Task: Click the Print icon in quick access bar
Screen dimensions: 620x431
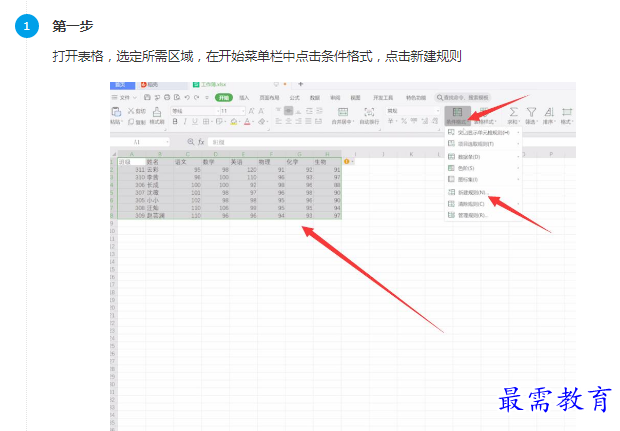Action: pyautogui.click(x=167, y=97)
